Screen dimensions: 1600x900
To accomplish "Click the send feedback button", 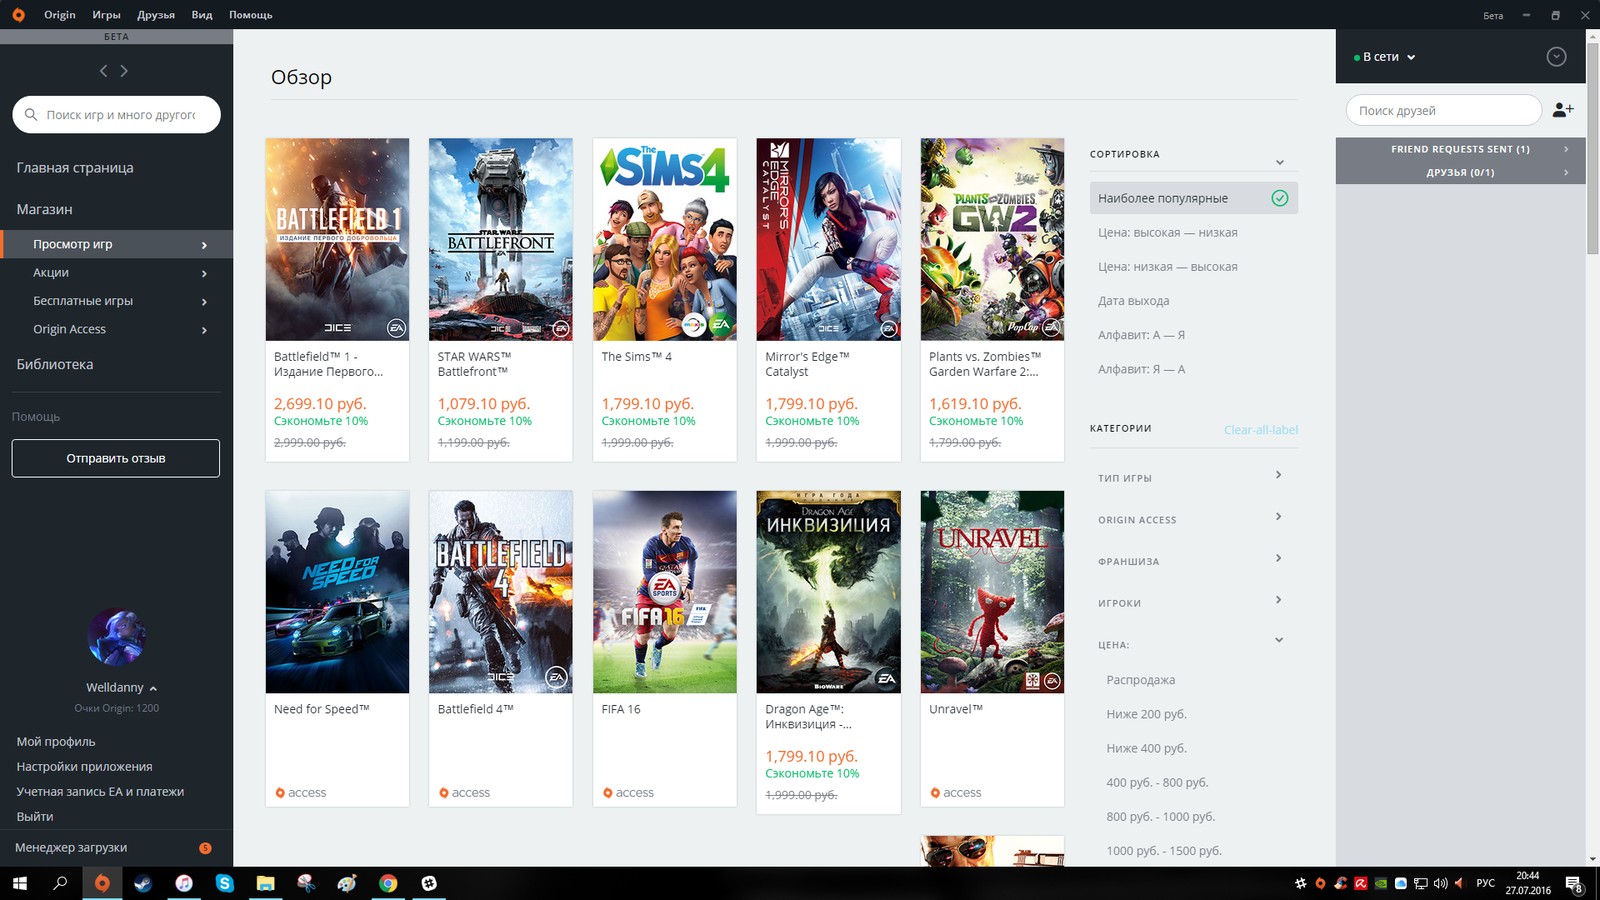I will tap(116, 458).
